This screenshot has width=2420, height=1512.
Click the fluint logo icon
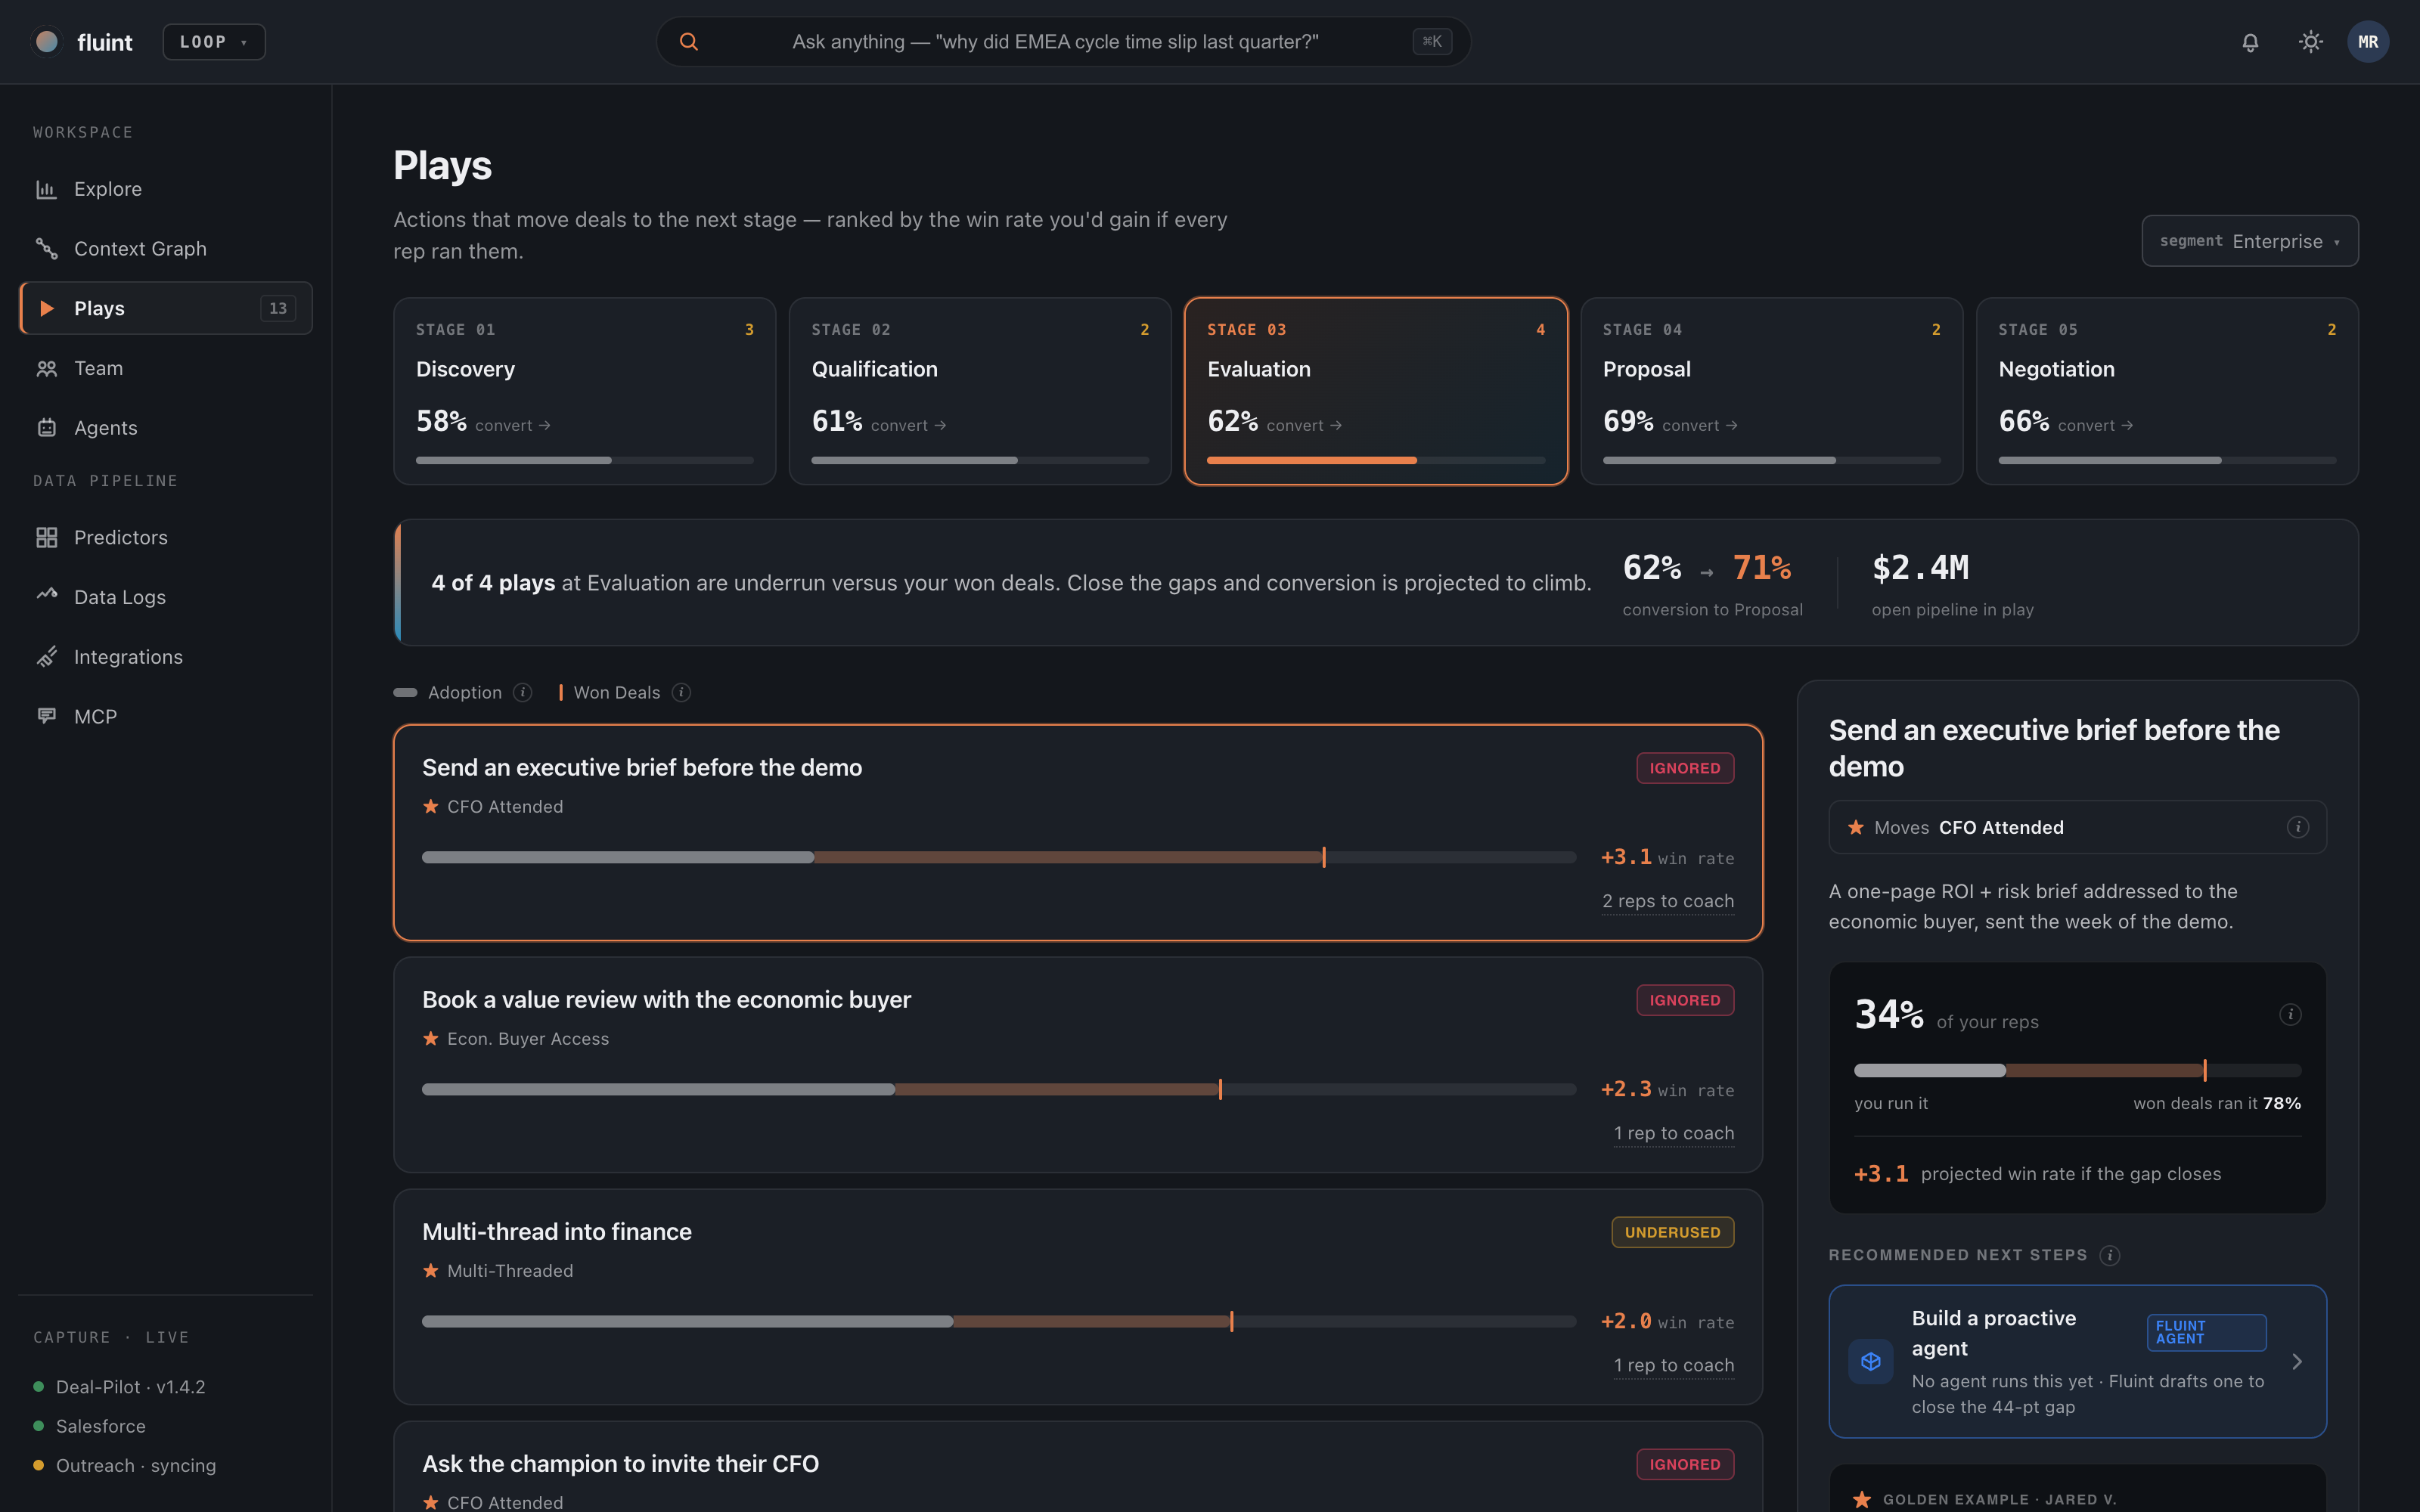[46, 41]
